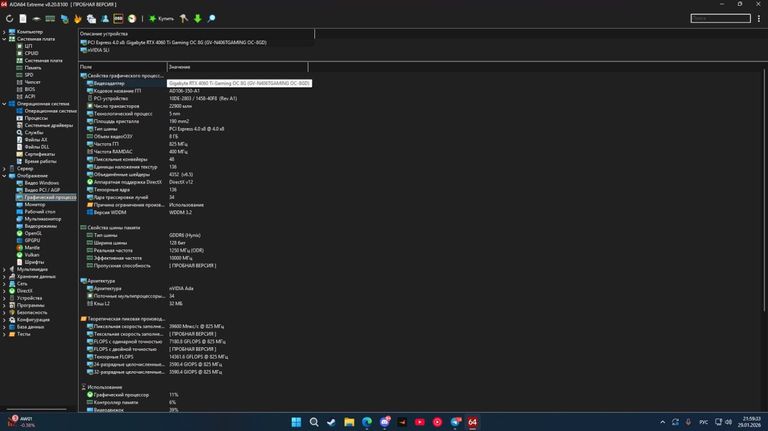Open the OSD panel toolbar icon
The height and width of the screenshot is (431, 768).
118,19
